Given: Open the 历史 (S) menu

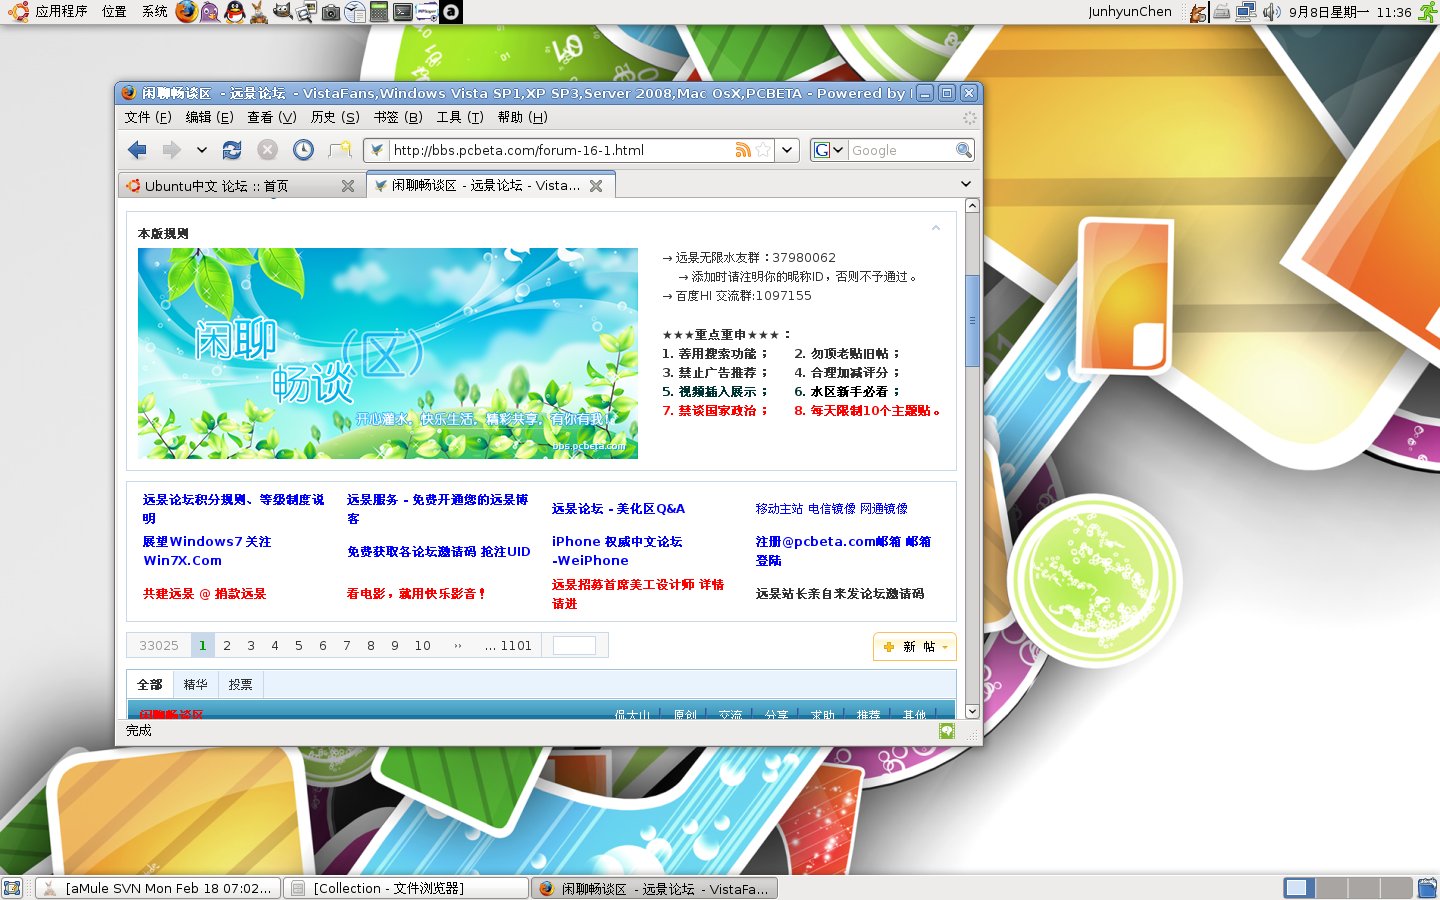Looking at the screenshot, I should coord(335,117).
